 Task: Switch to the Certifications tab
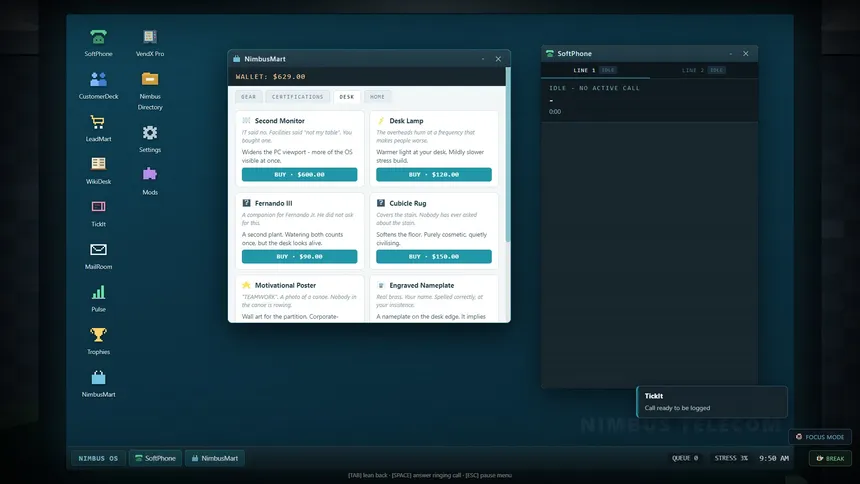click(x=297, y=97)
